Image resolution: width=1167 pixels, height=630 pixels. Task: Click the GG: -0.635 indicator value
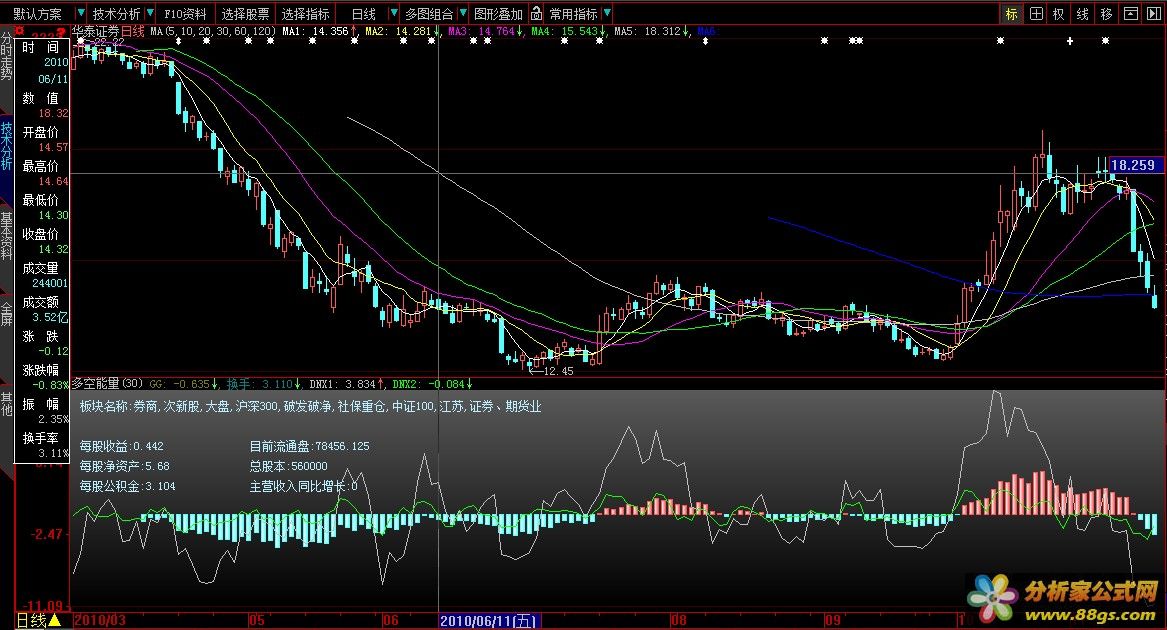181,384
